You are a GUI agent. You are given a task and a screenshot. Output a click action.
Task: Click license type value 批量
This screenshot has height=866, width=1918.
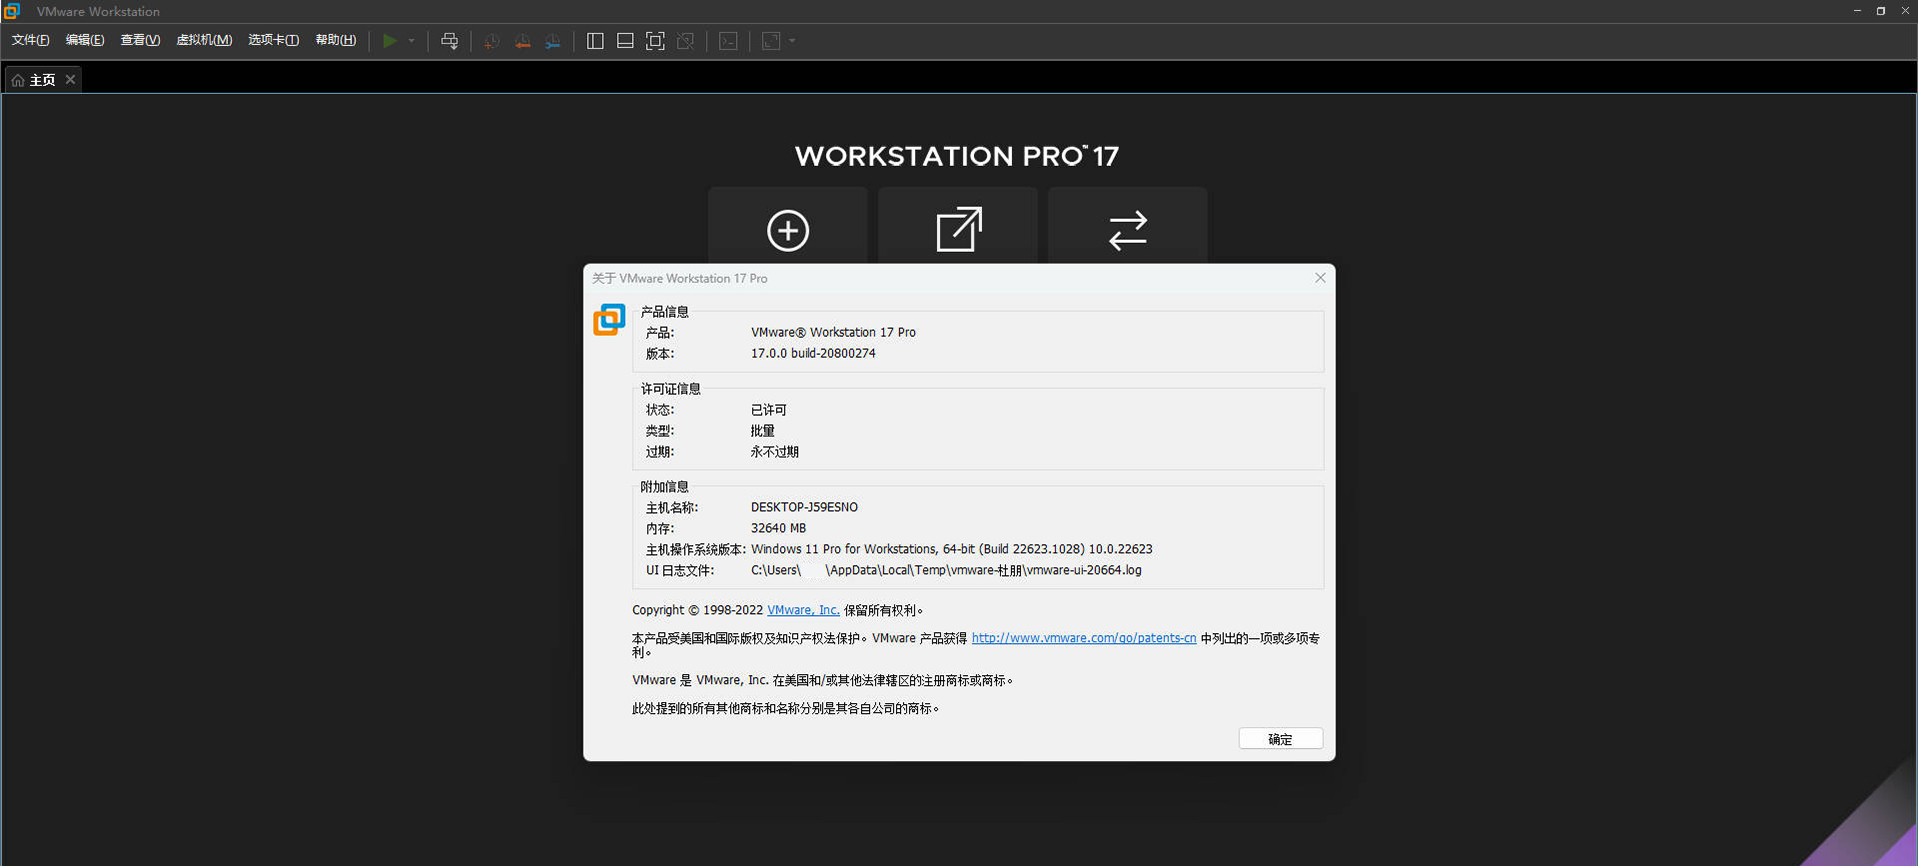763,431
